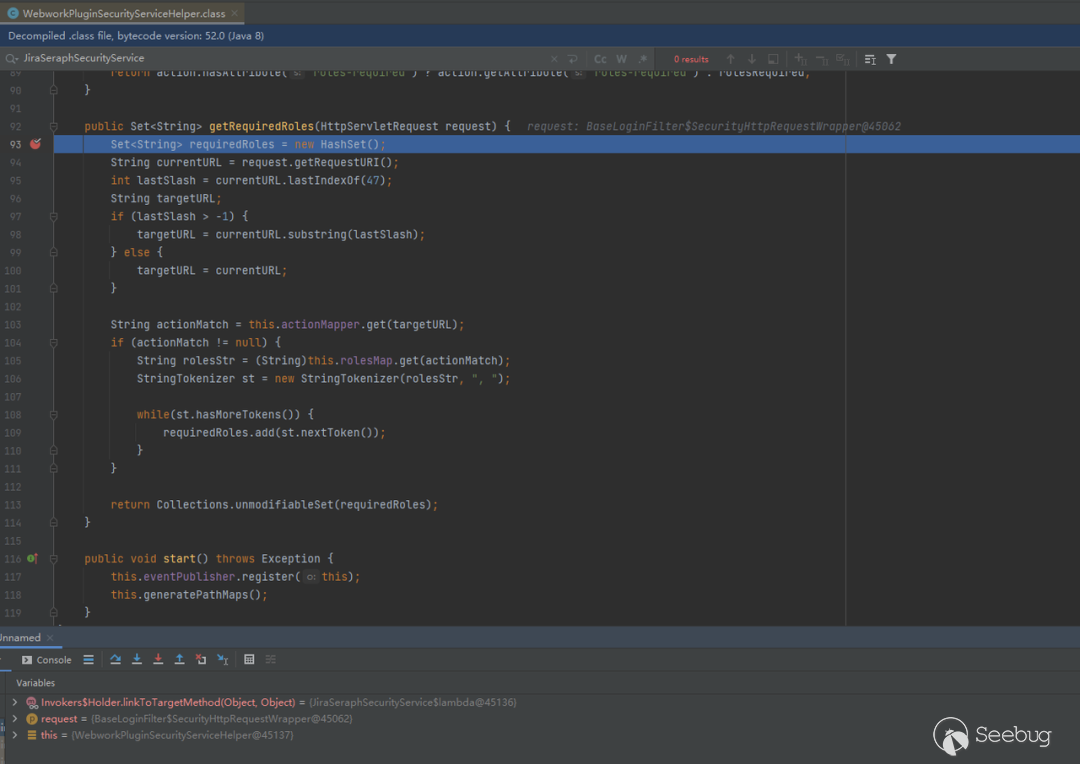
Task: Toggle whole Words (W) search option
Action: pos(621,59)
